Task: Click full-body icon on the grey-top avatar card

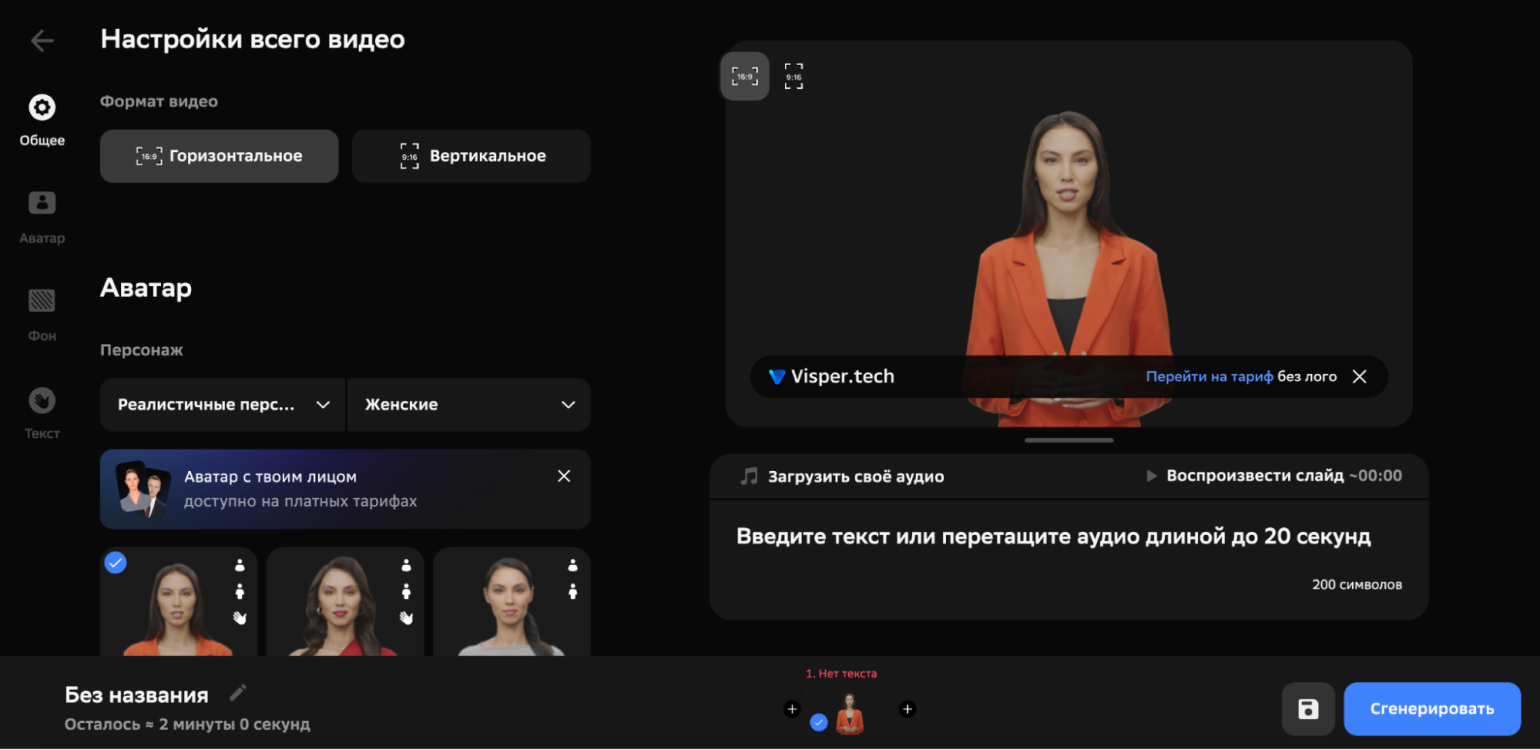Action: click(573, 591)
